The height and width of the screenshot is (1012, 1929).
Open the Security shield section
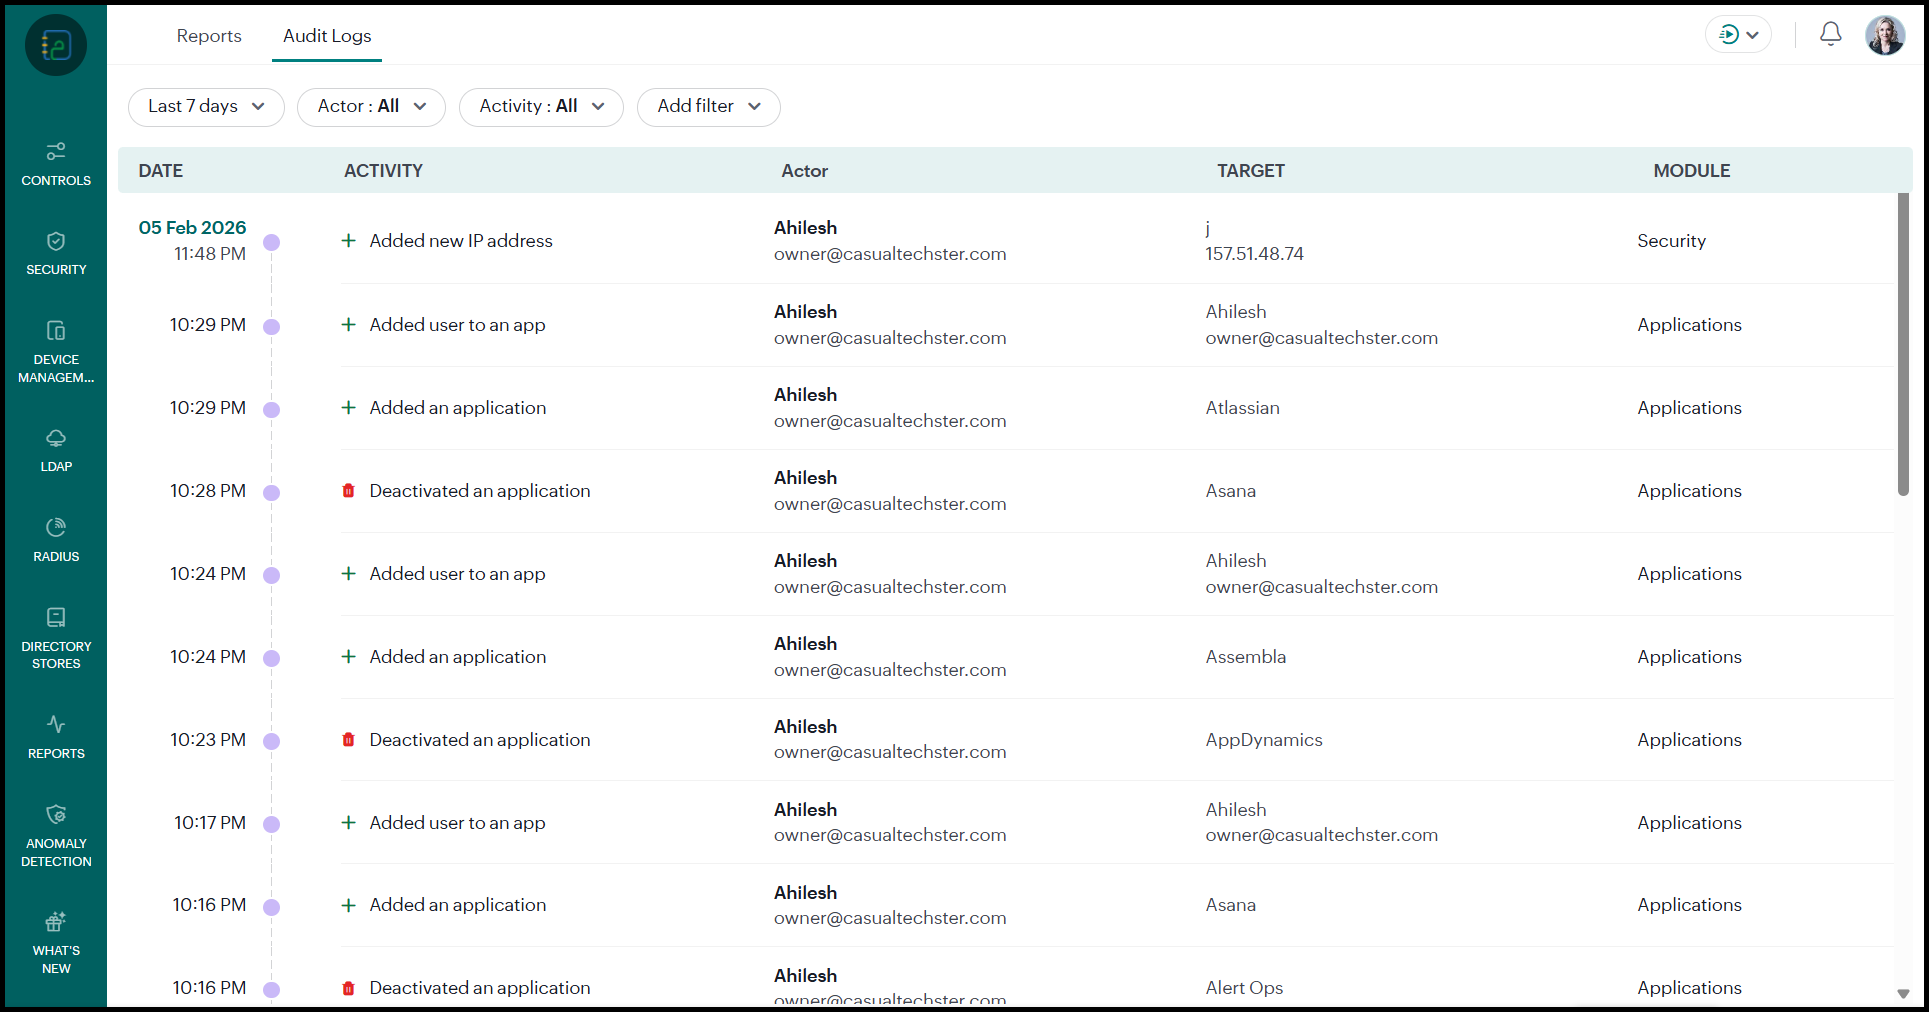point(56,253)
